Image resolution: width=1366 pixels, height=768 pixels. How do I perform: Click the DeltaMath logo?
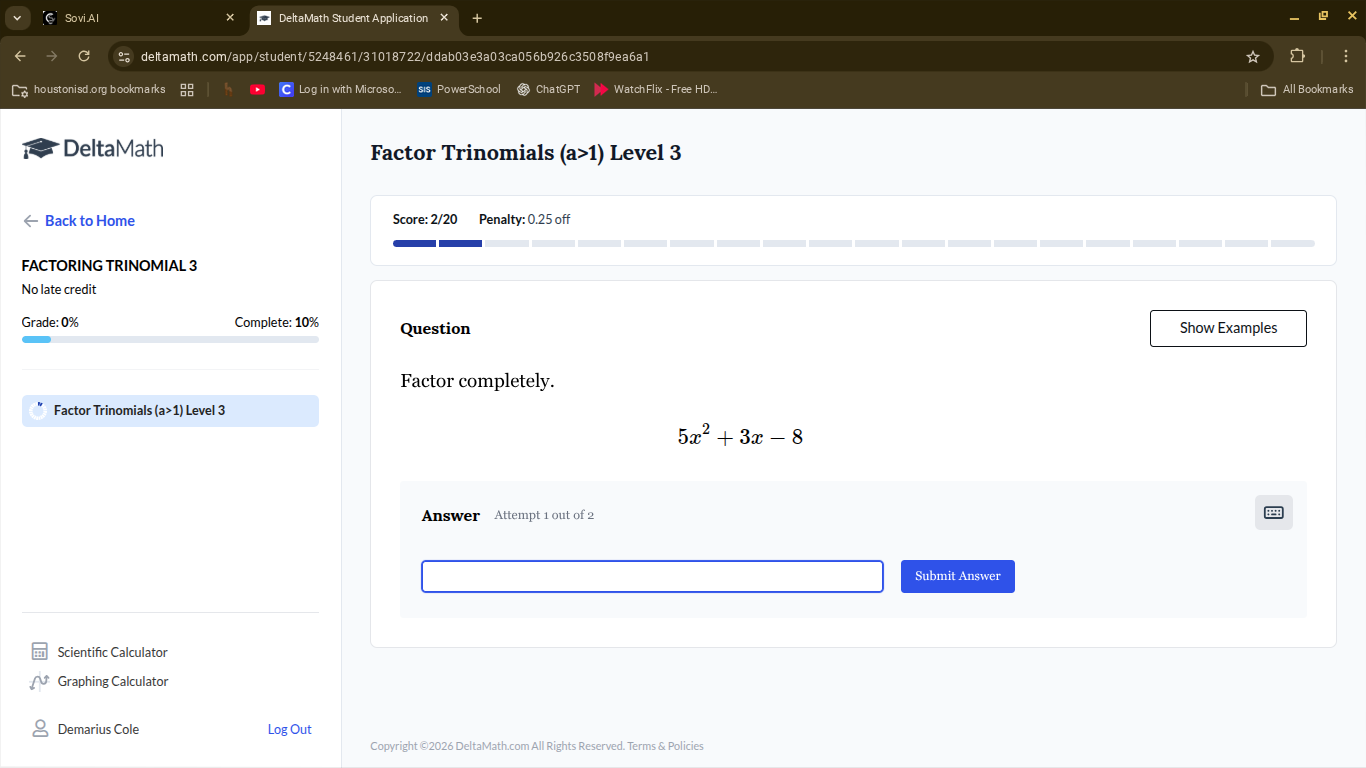[x=93, y=148]
